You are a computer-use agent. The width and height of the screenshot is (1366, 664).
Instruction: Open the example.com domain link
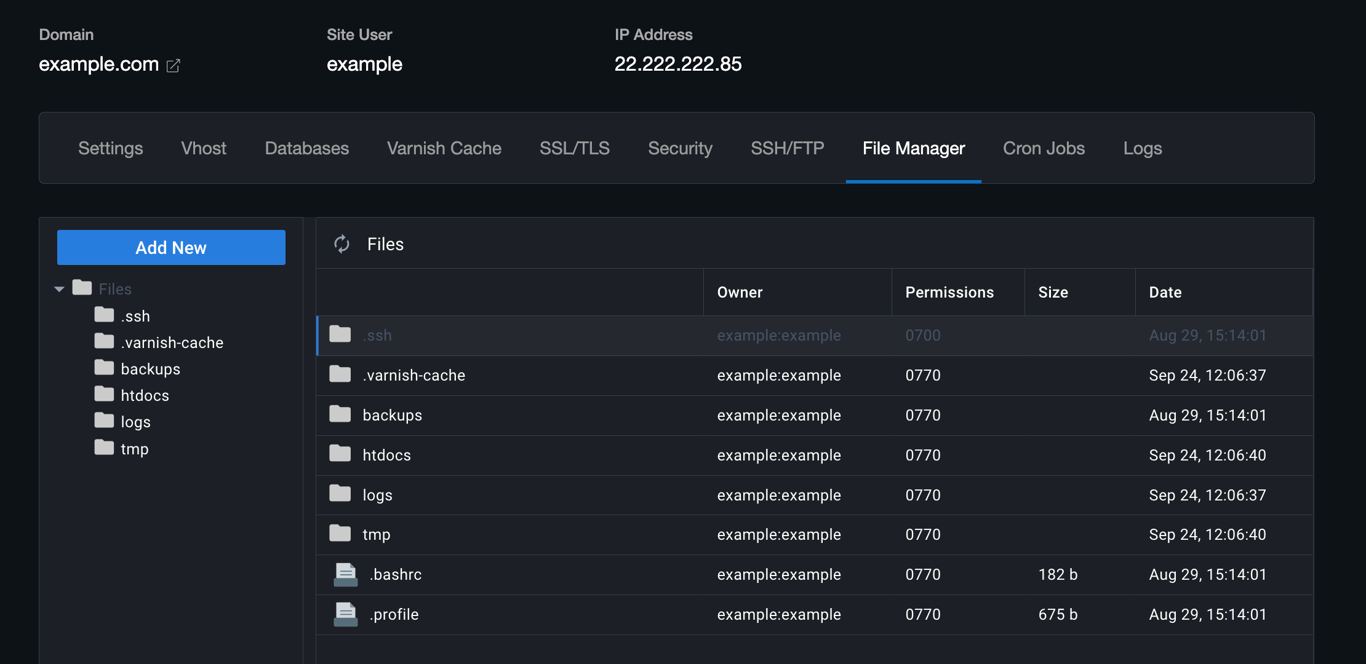96,64
